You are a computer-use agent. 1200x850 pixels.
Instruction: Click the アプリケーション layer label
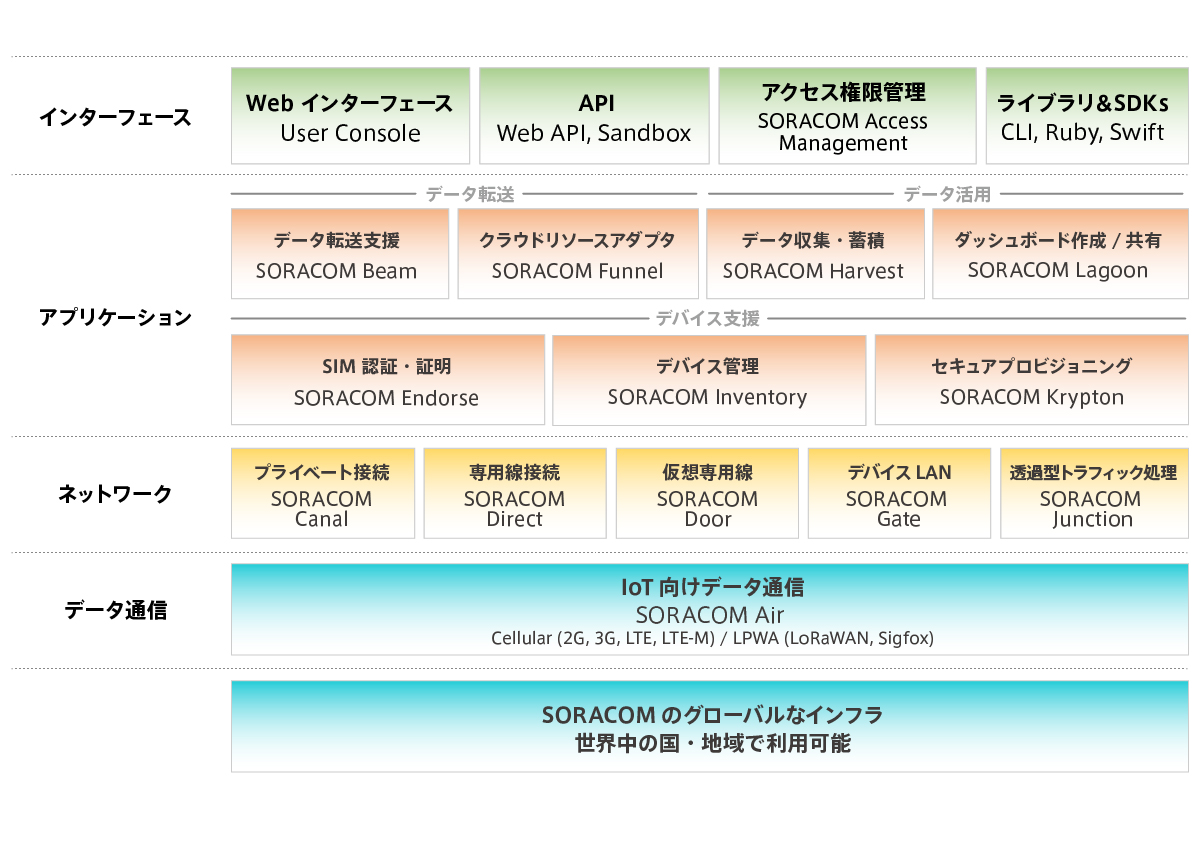pos(115,318)
